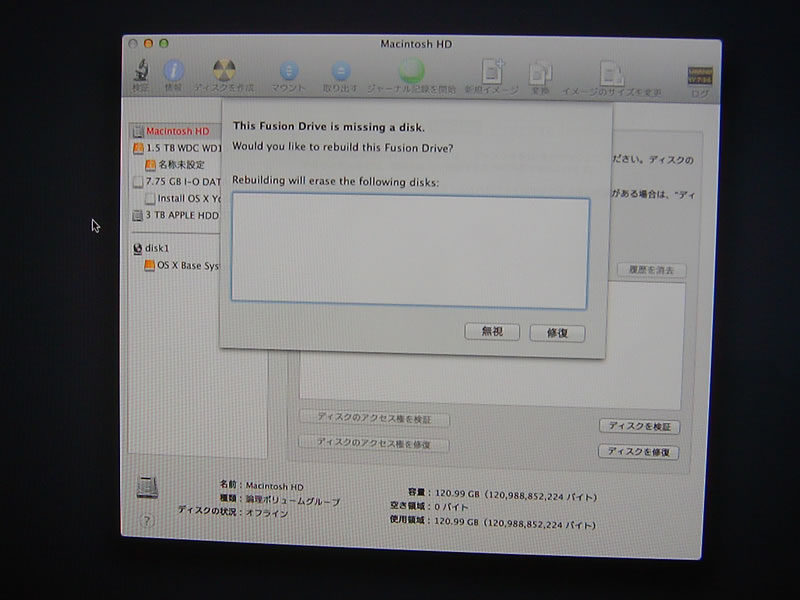Click the 修復 (Fix) button in dialog
Screen dimensions: 800x600
[x=557, y=333]
